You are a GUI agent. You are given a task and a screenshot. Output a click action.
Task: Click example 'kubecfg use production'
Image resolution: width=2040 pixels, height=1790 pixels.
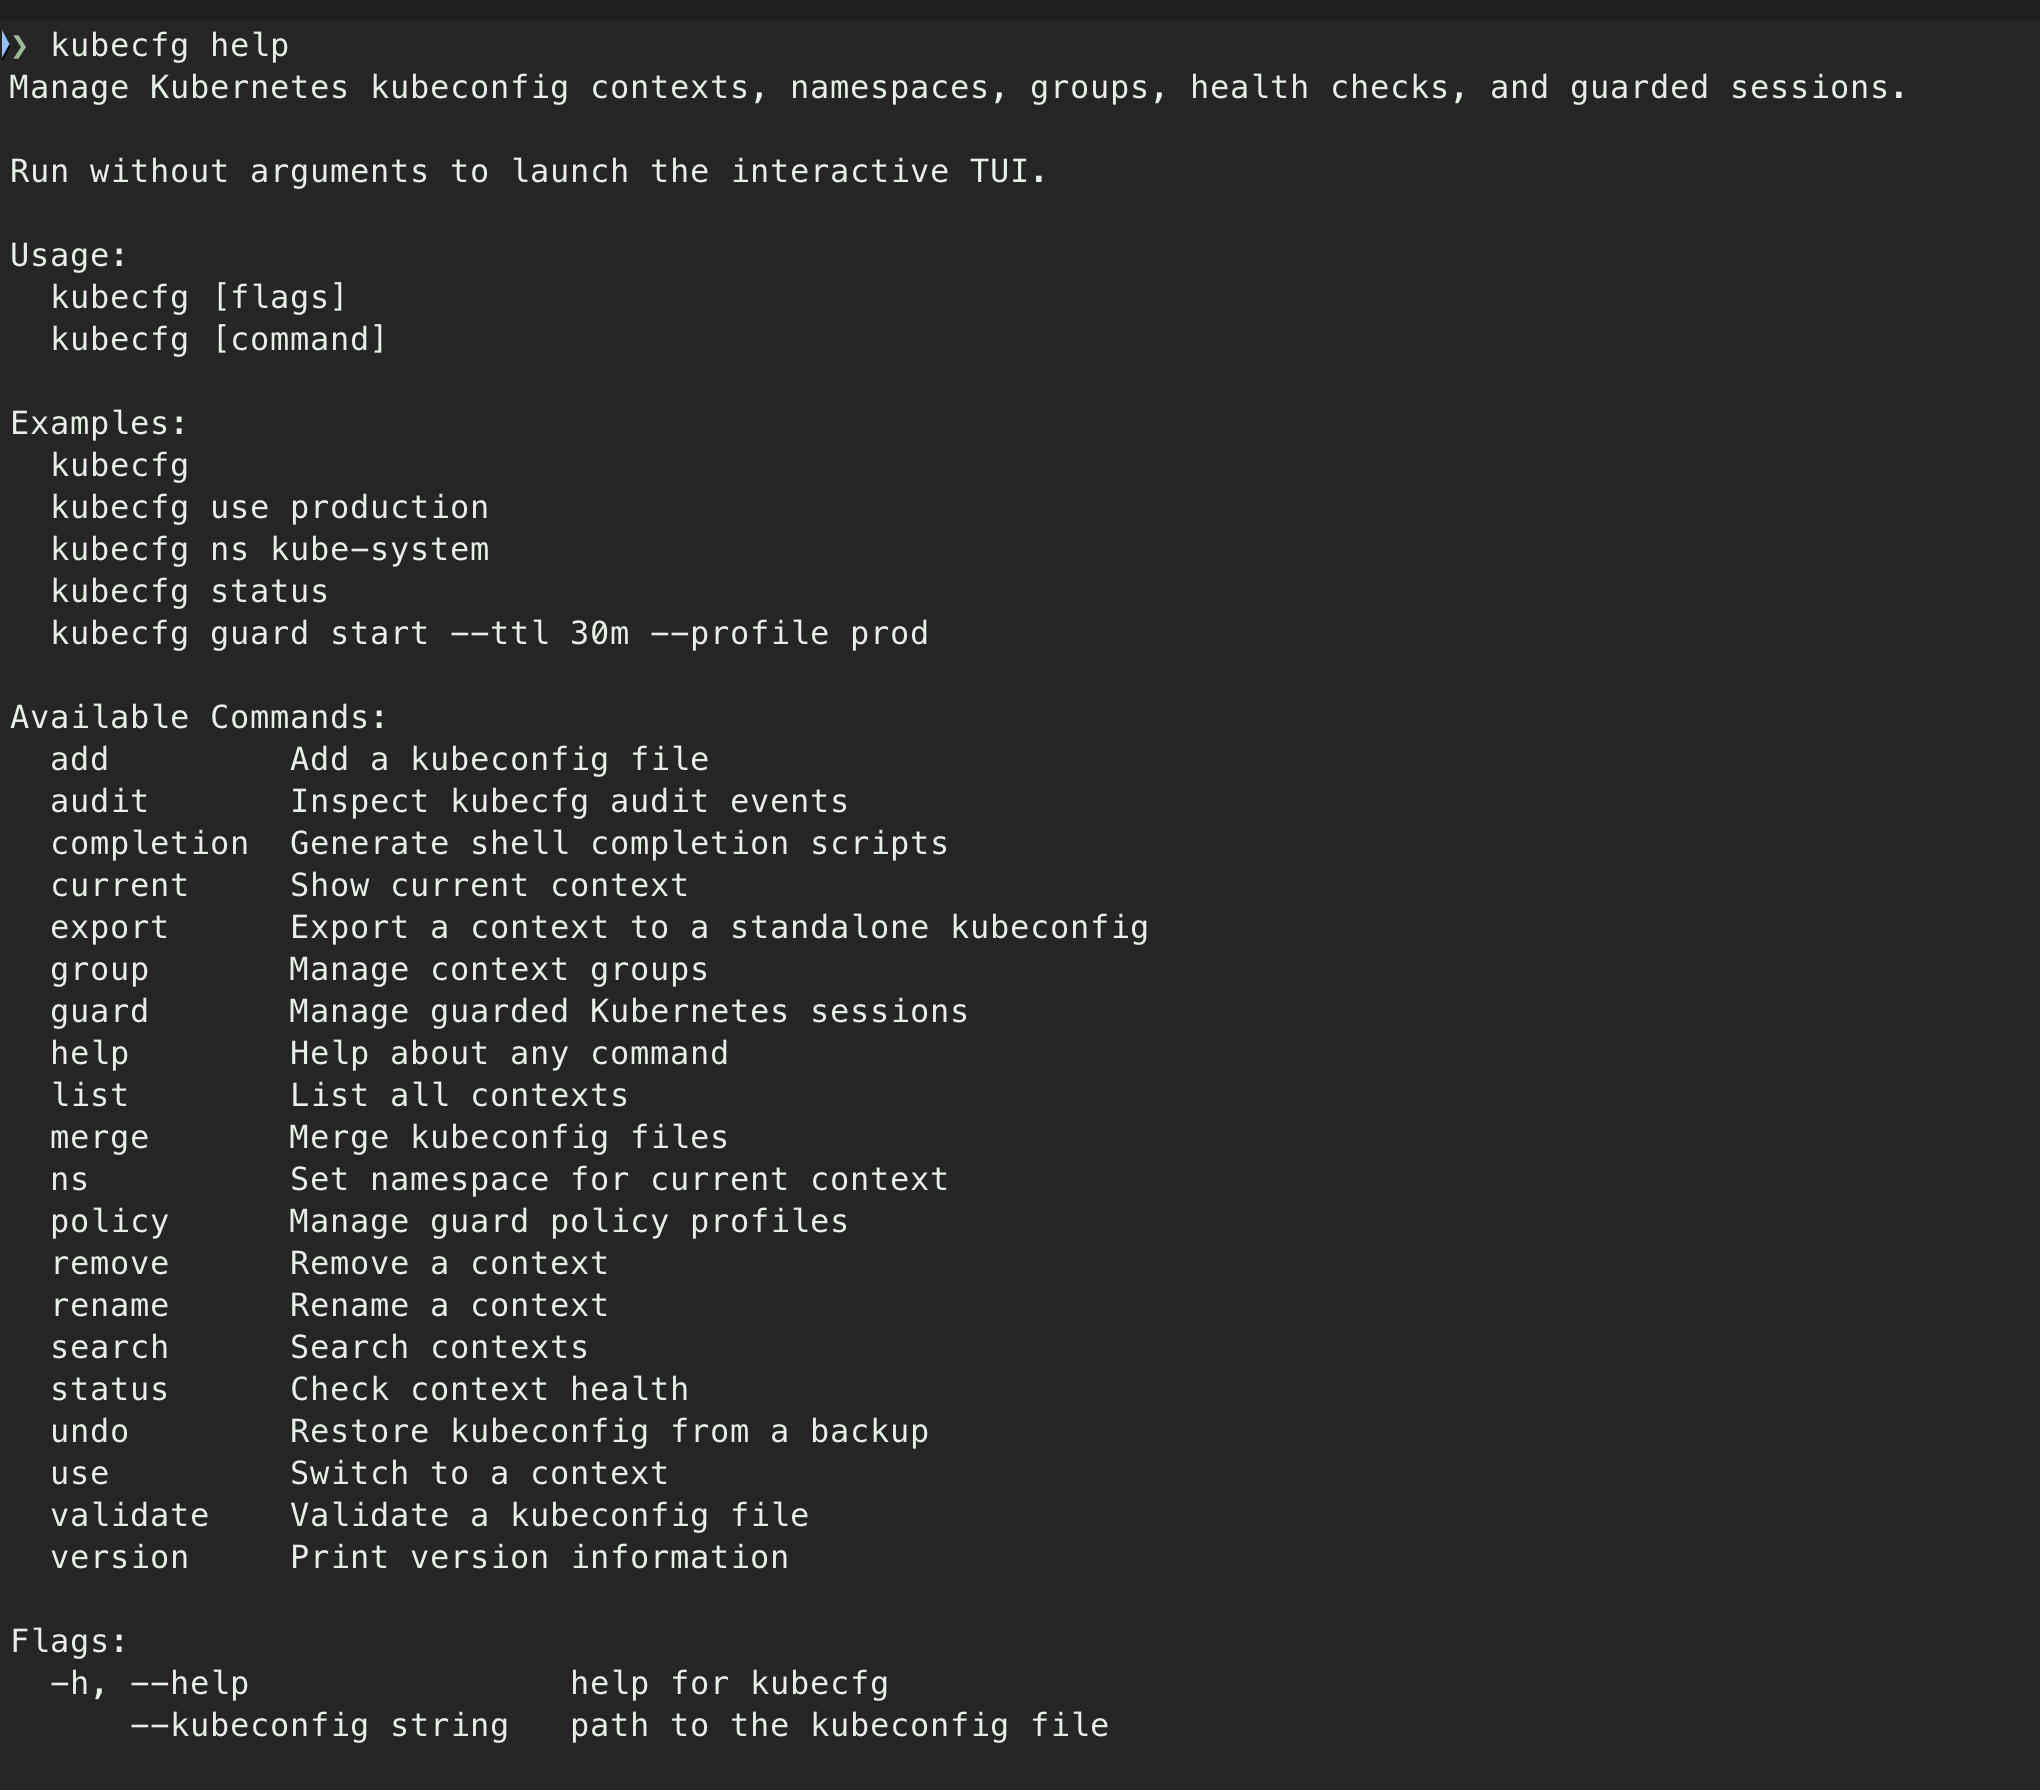270,507
